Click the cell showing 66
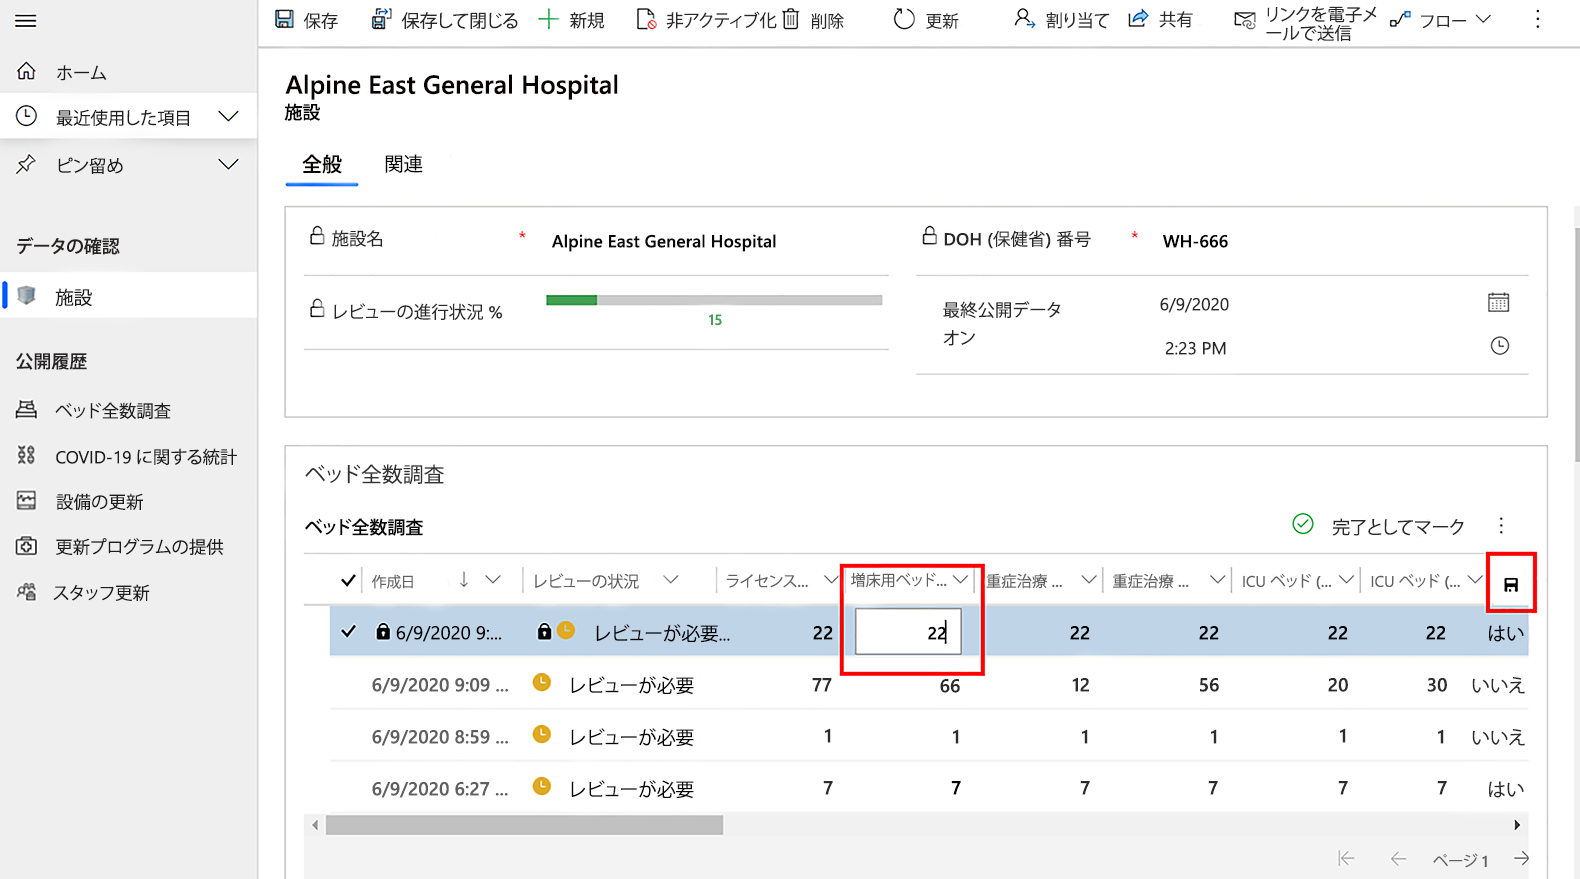The width and height of the screenshot is (1580, 879). click(949, 685)
